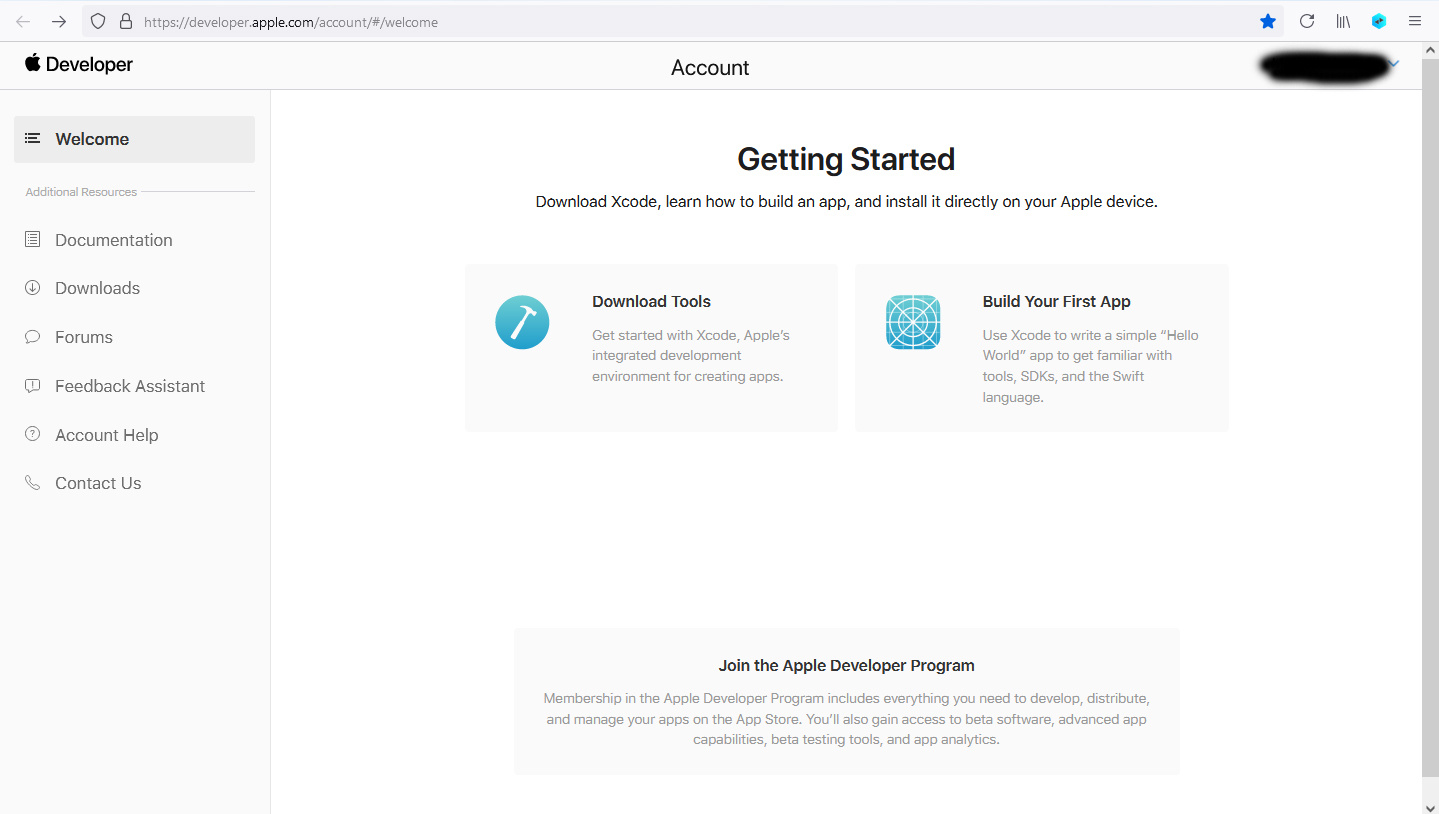Reload the page with refresh icon
1439x814 pixels.
pos(1307,21)
